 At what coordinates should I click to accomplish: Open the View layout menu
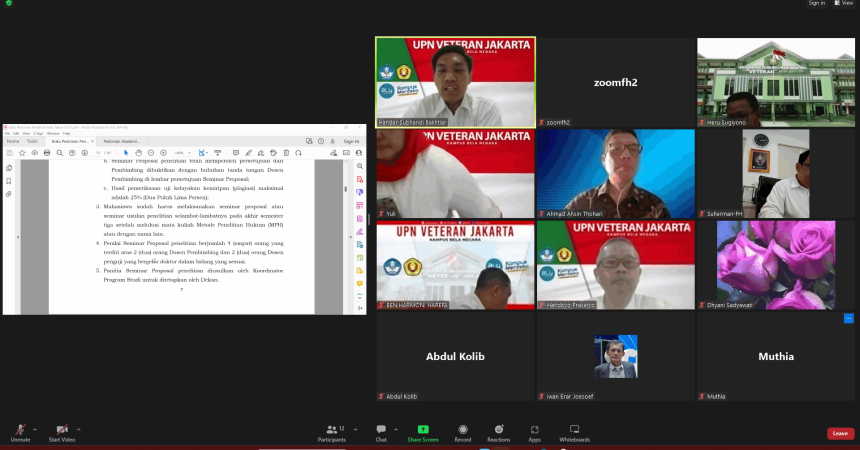[844, 3]
